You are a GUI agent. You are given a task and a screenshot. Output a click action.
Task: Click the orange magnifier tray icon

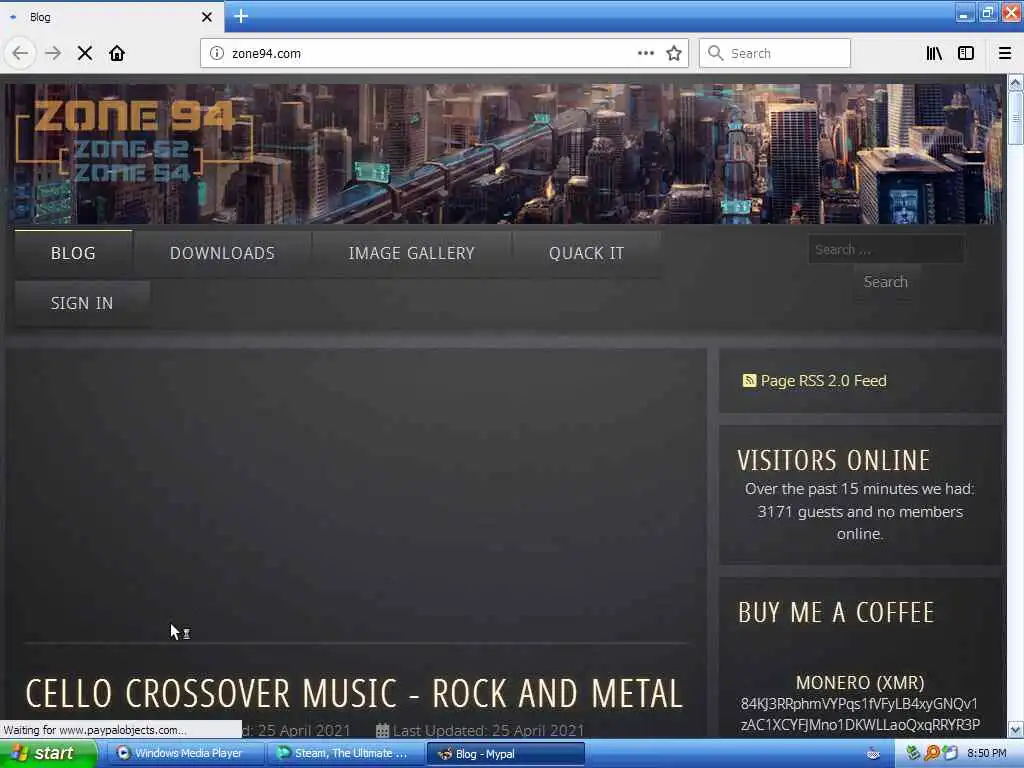click(x=932, y=753)
